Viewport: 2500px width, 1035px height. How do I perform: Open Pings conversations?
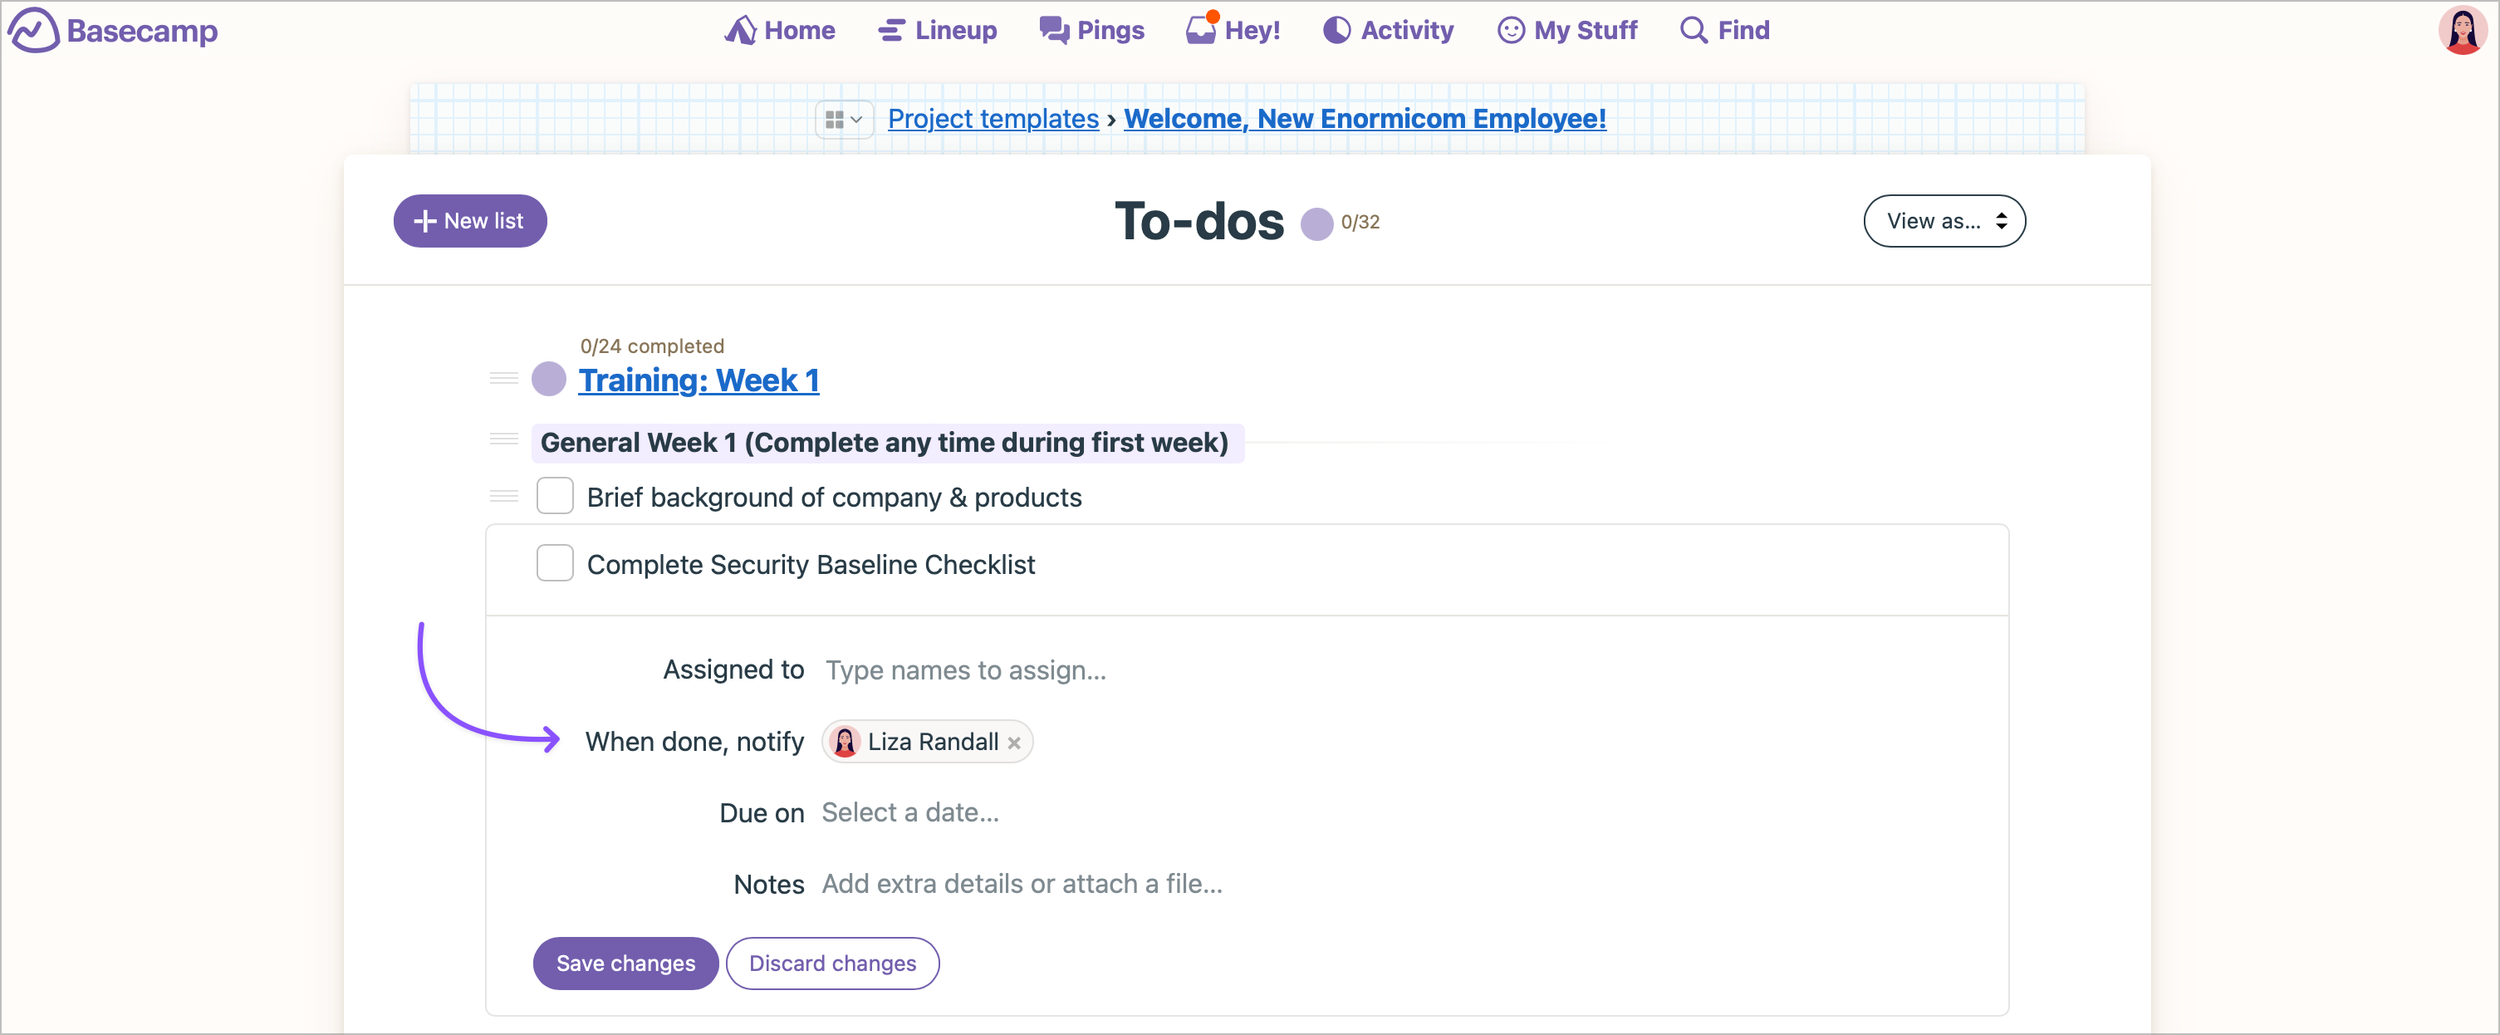1092,30
